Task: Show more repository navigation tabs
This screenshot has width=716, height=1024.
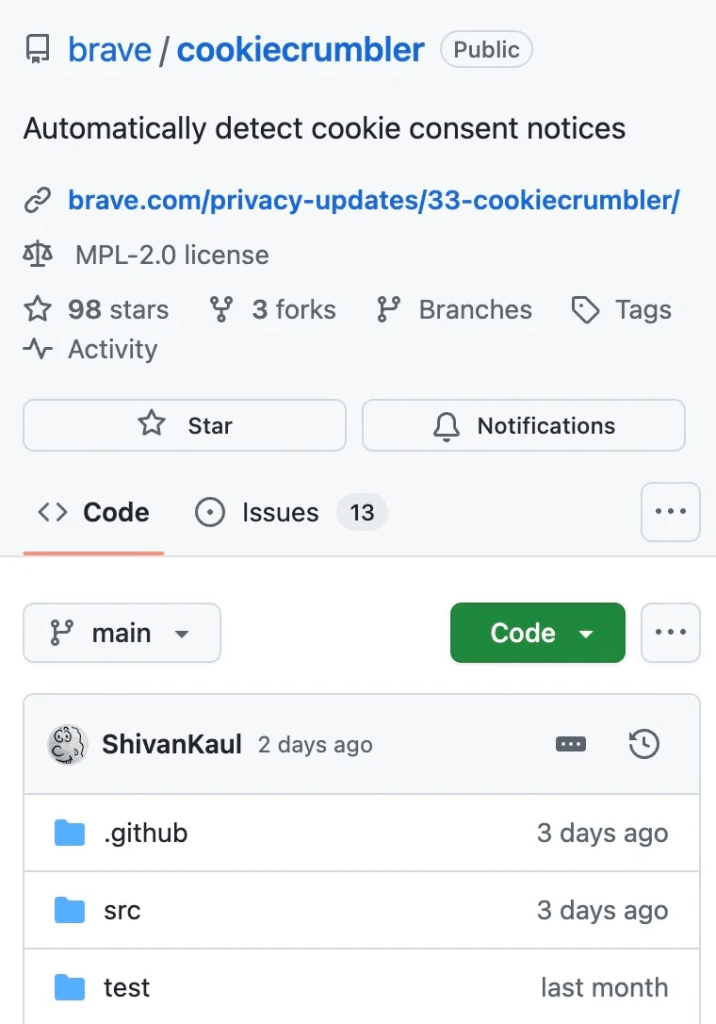Action: click(x=670, y=512)
